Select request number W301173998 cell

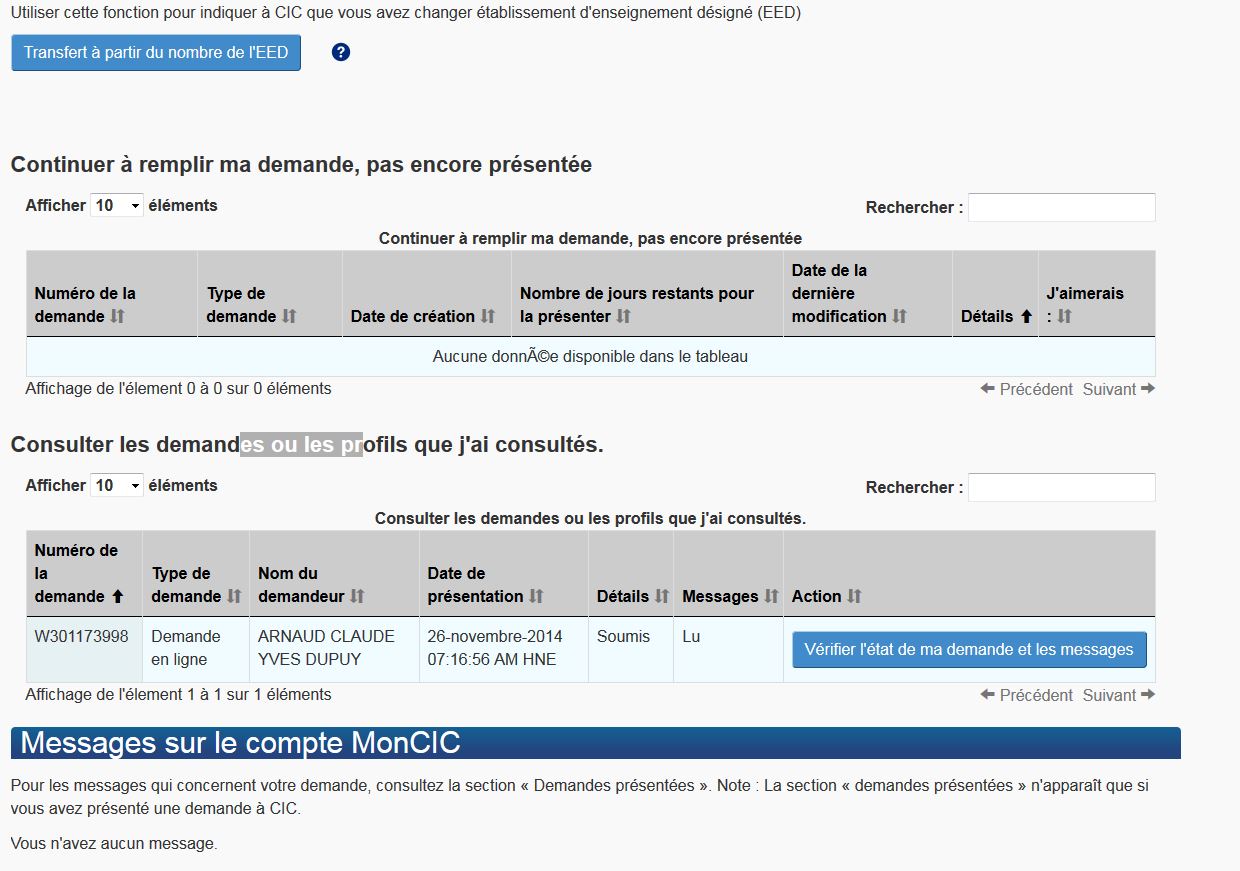85,650
